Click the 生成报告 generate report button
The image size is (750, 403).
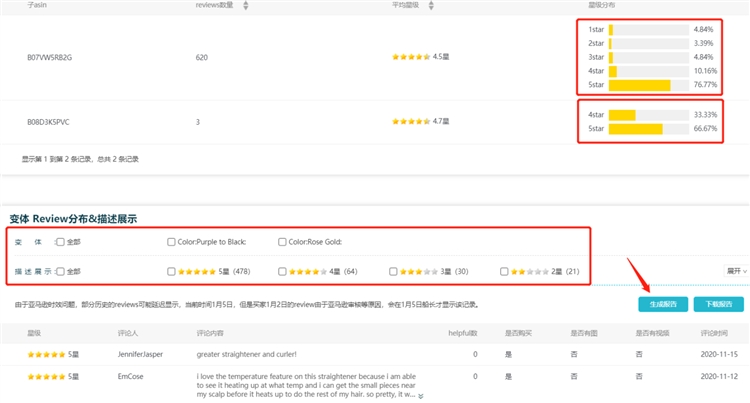pyautogui.click(x=663, y=304)
